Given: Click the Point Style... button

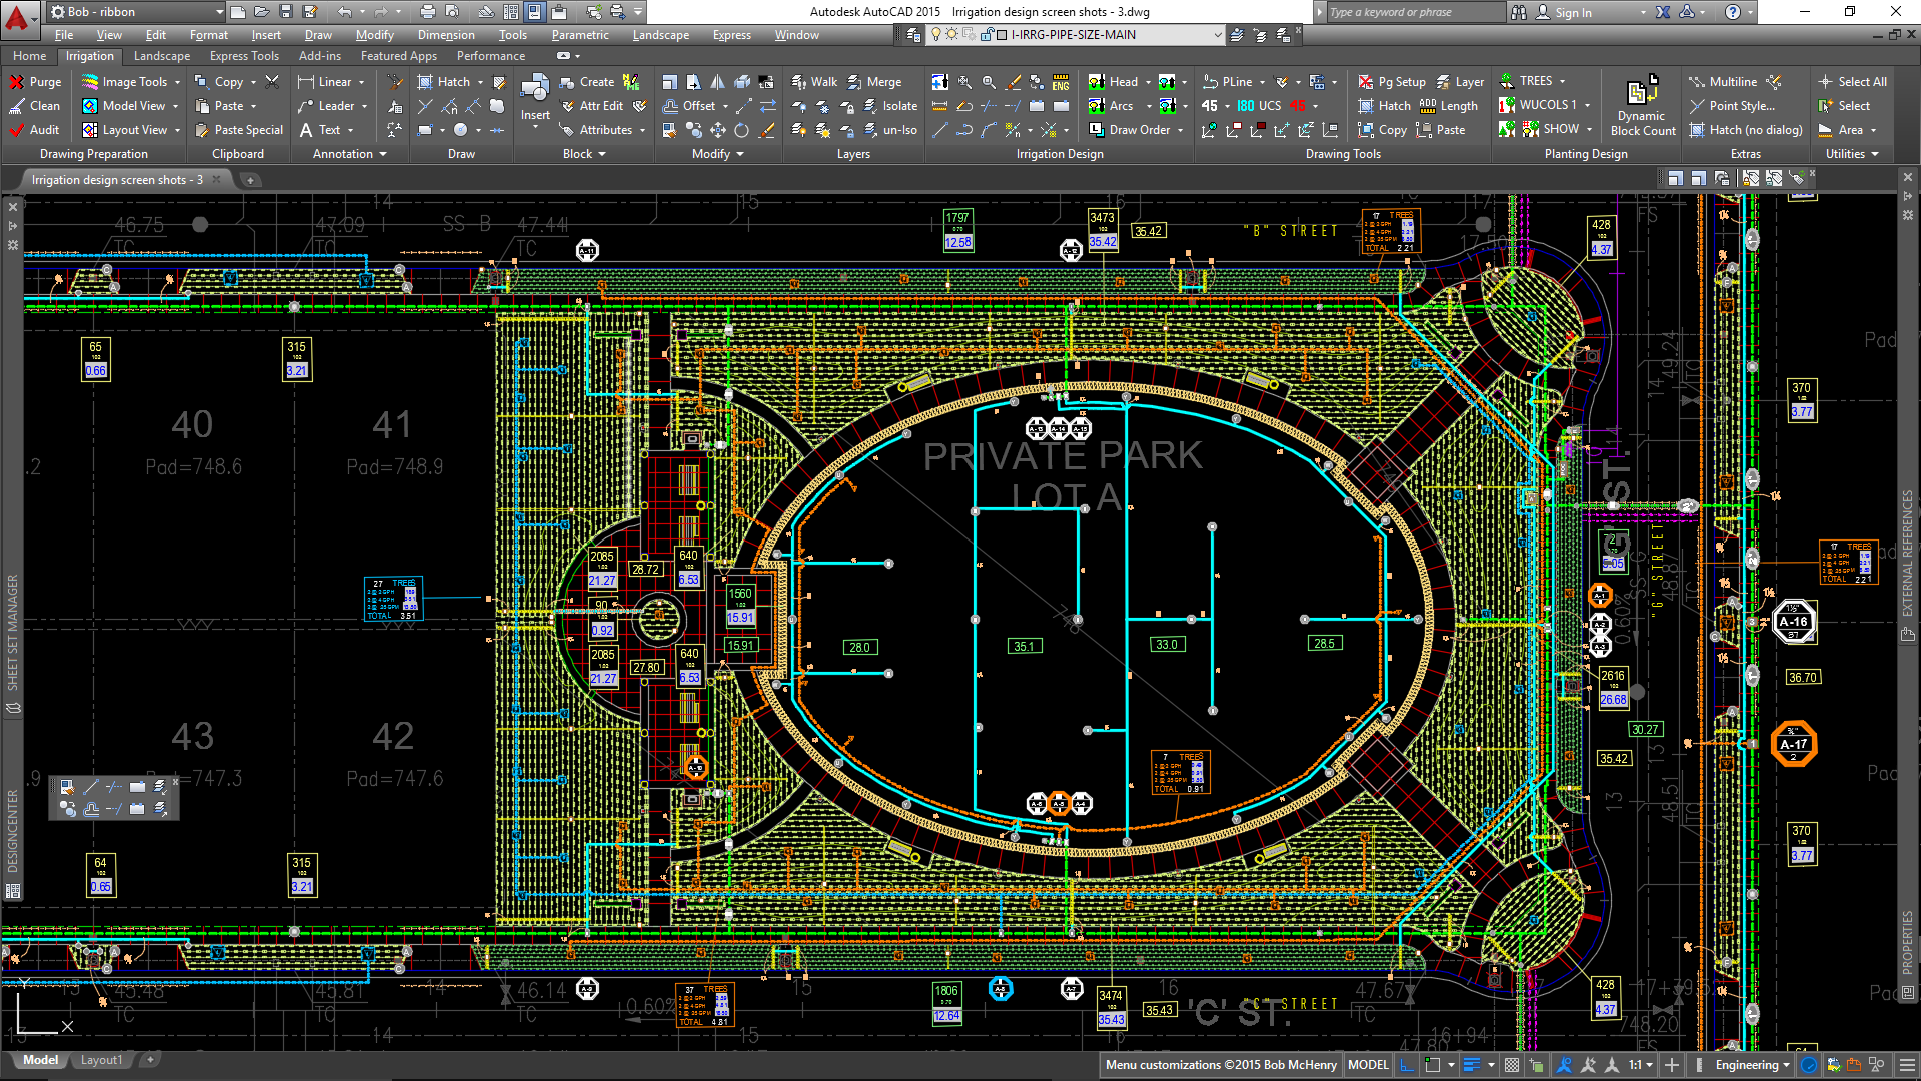Looking at the screenshot, I should coord(1732,106).
